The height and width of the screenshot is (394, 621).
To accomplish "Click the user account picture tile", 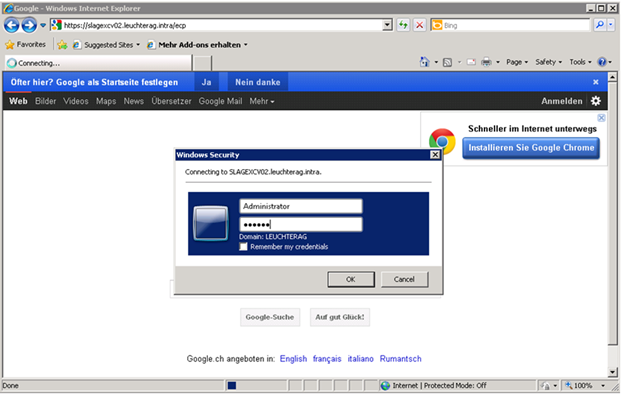I will [211, 224].
